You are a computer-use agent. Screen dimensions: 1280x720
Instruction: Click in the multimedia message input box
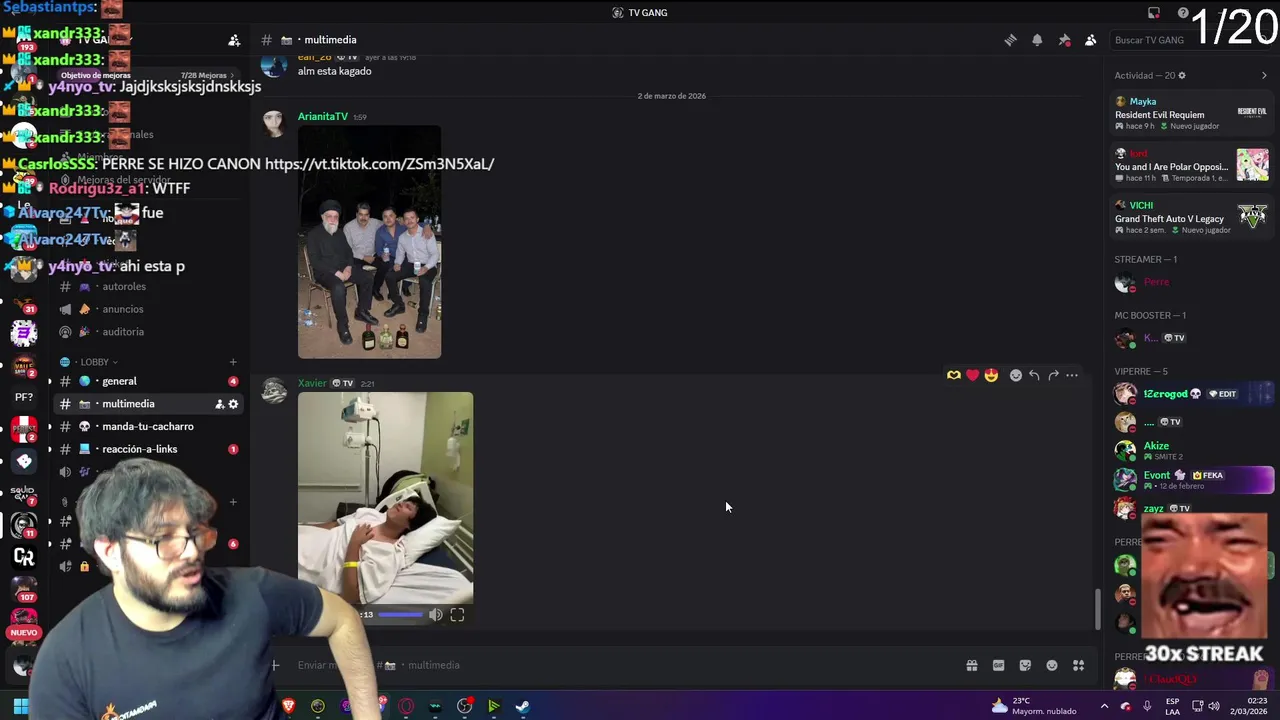[620, 665]
